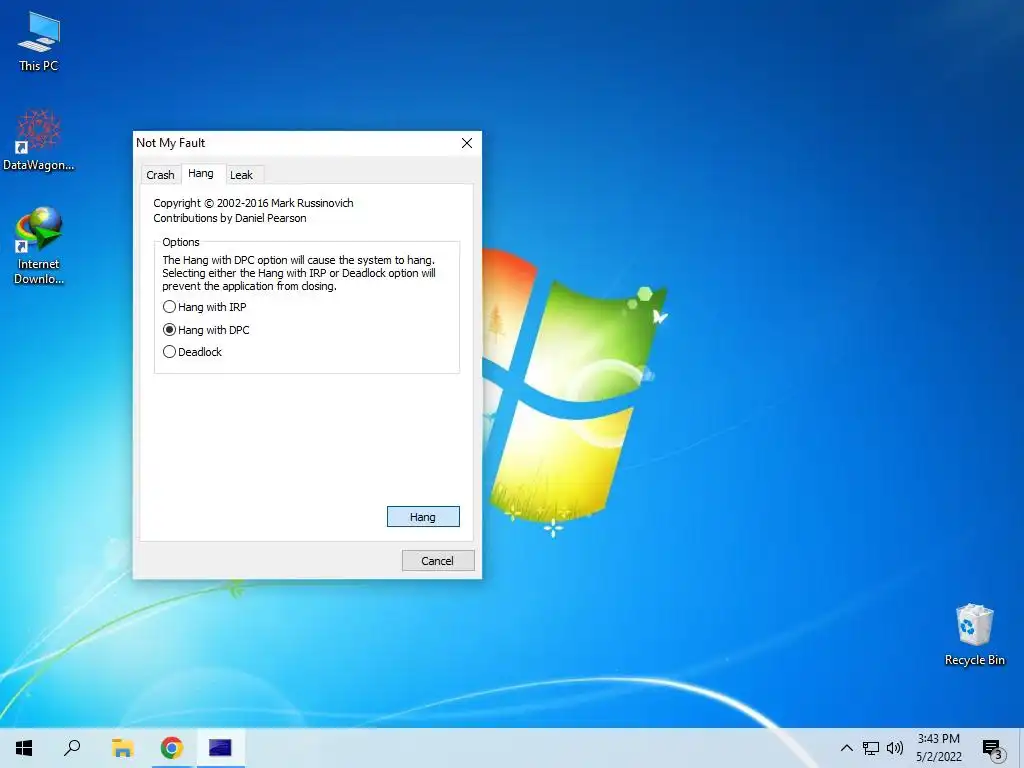Select the Internet Download Manager shortcut
The height and width of the screenshot is (768, 1024).
point(39,246)
